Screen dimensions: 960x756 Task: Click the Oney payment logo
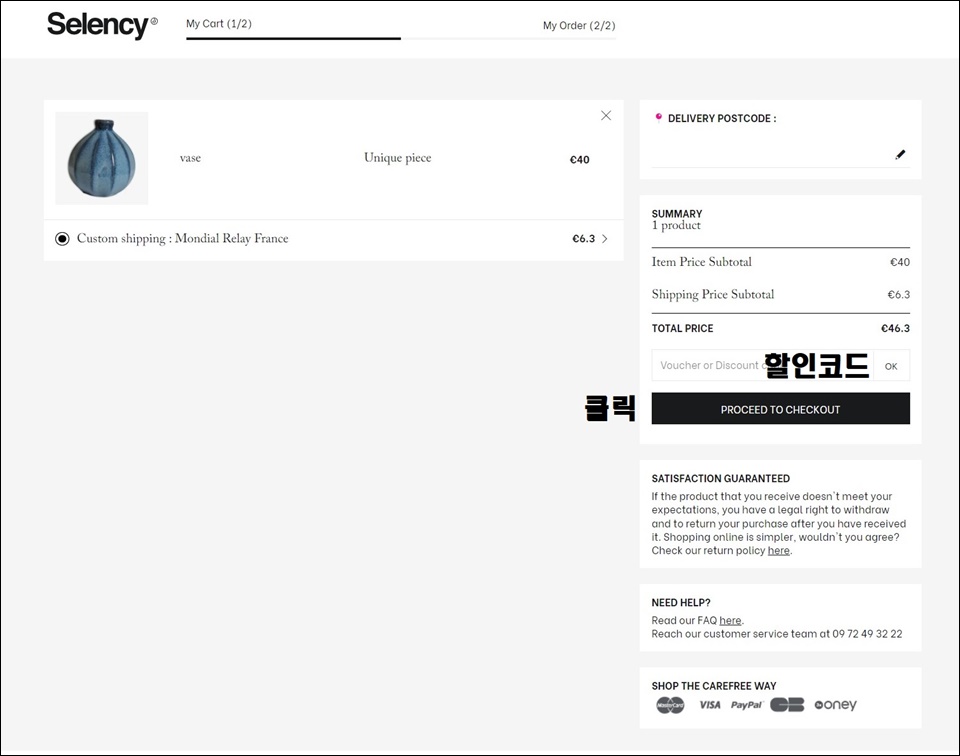pyautogui.click(x=836, y=705)
